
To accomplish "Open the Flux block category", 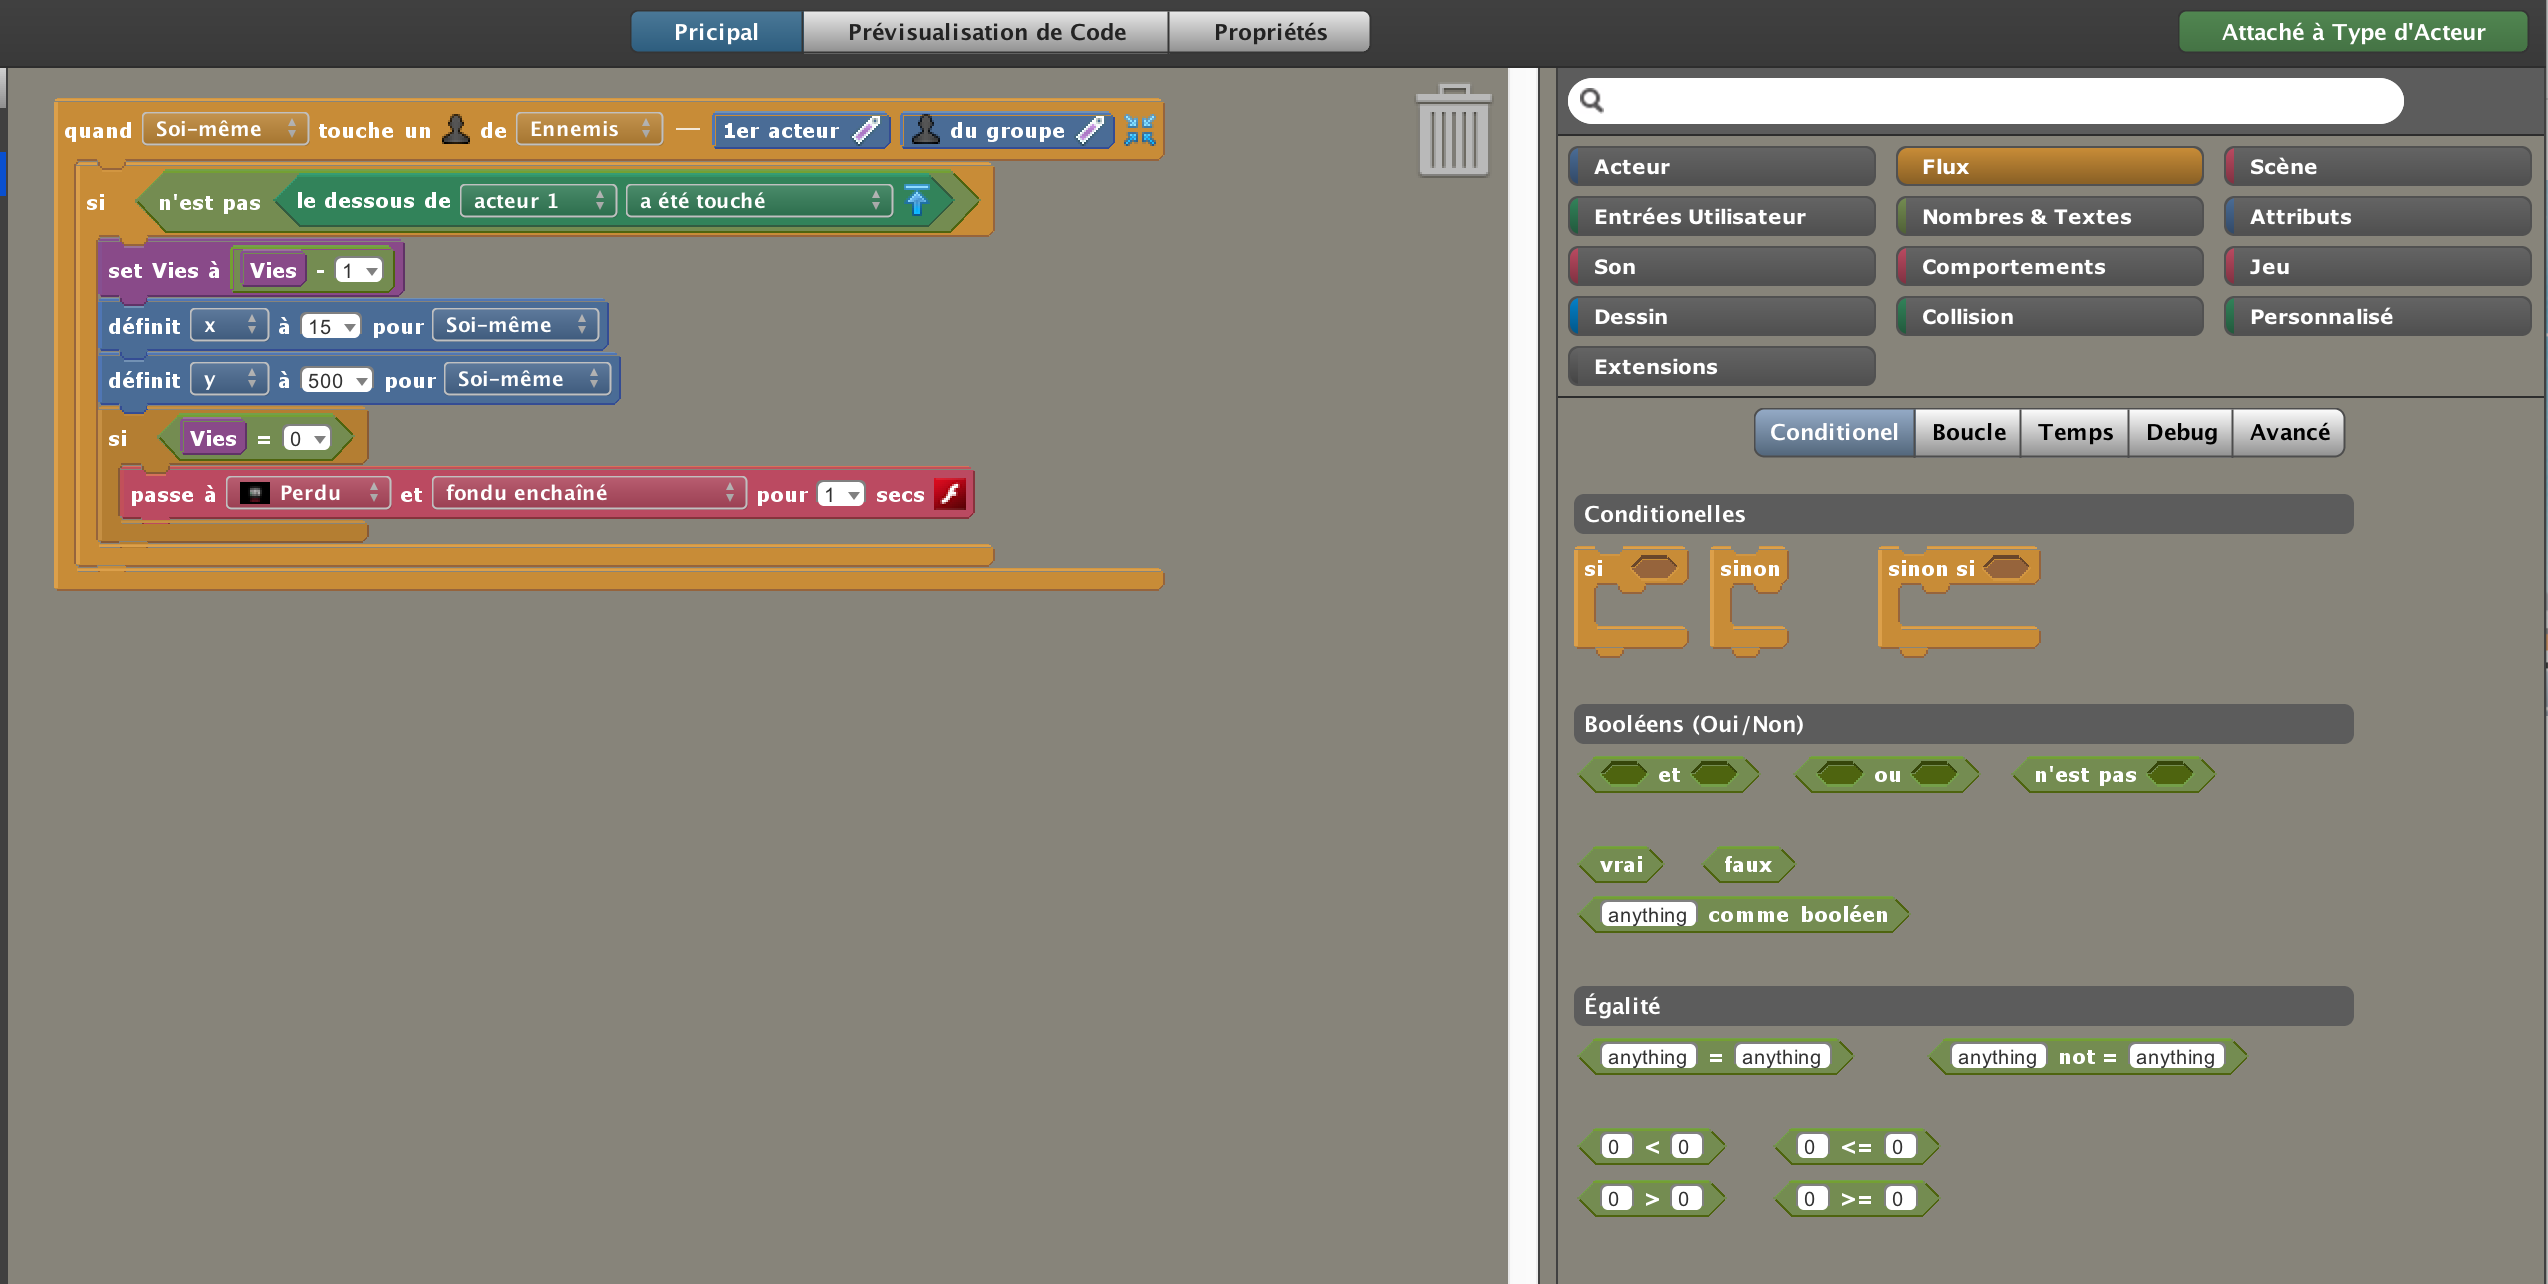I will pyautogui.click(x=2050, y=167).
